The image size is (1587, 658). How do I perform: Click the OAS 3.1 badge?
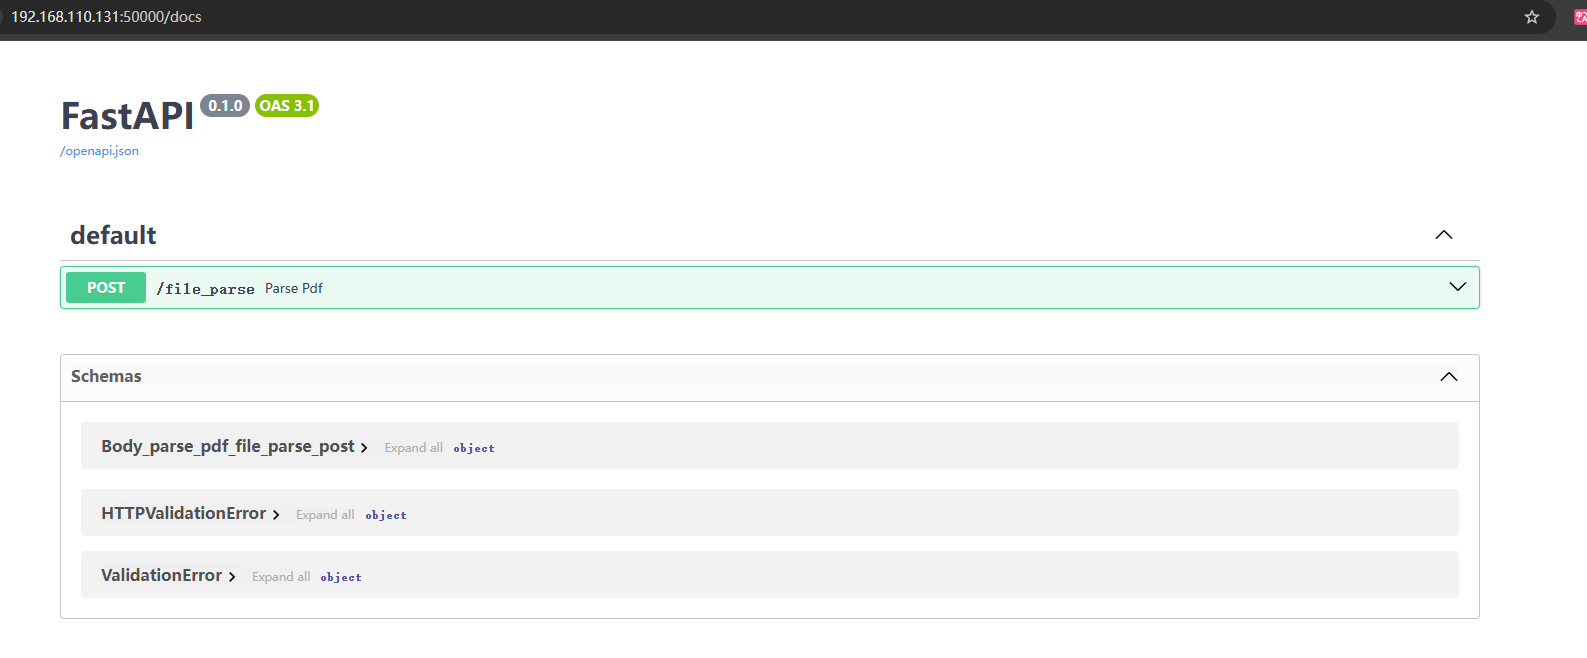coord(287,105)
